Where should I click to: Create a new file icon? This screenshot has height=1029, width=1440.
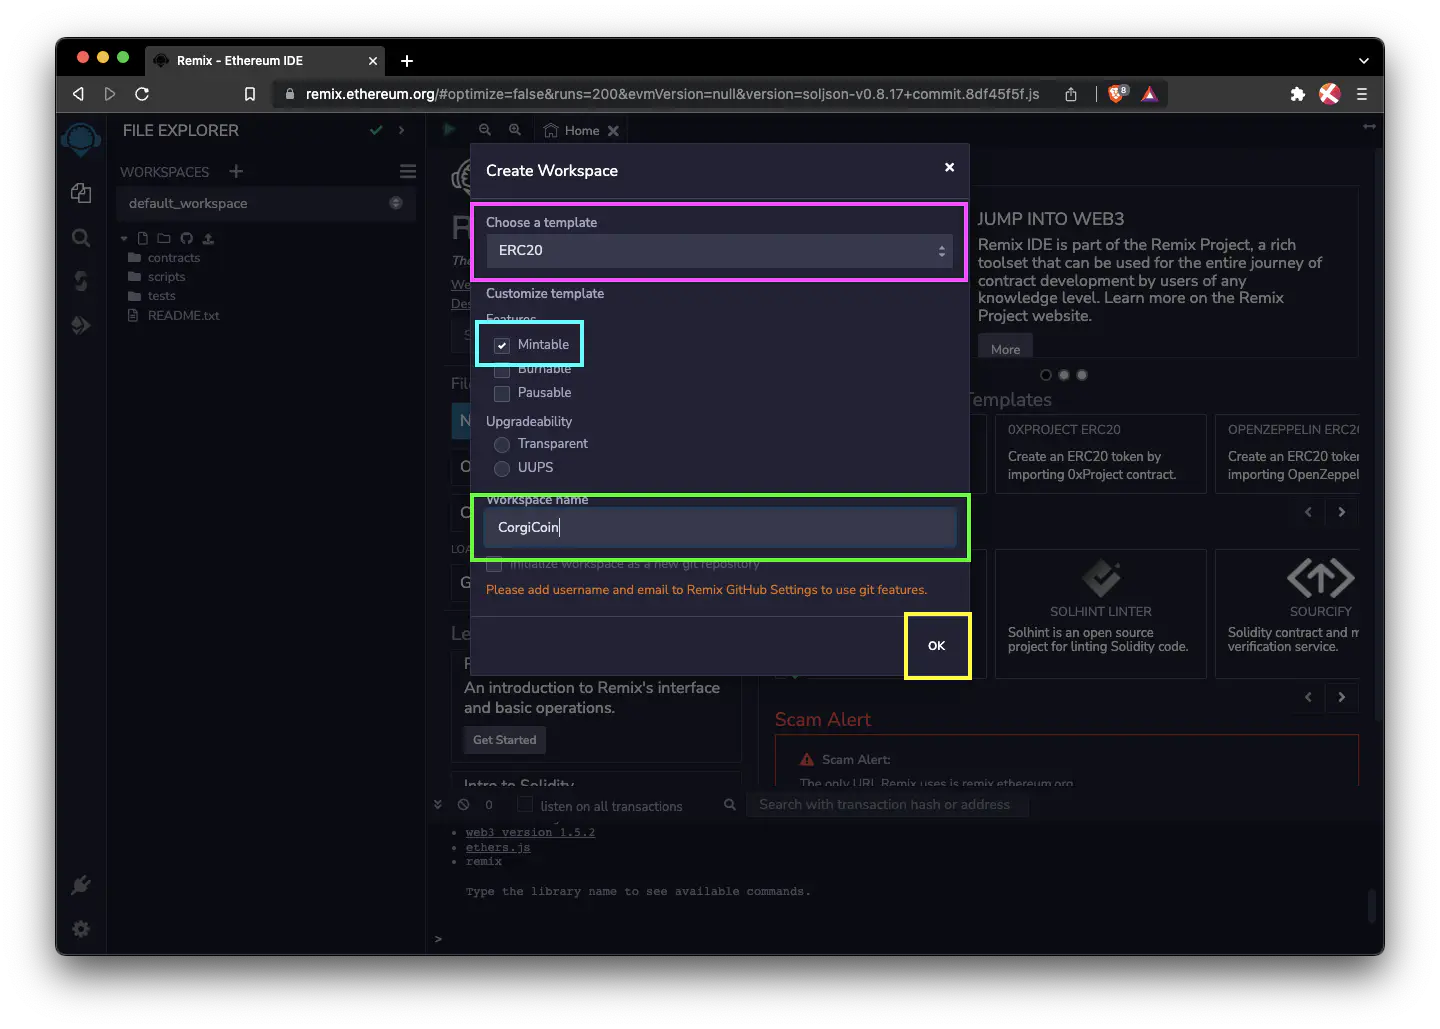pyautogui.click(x=143, y=238)
